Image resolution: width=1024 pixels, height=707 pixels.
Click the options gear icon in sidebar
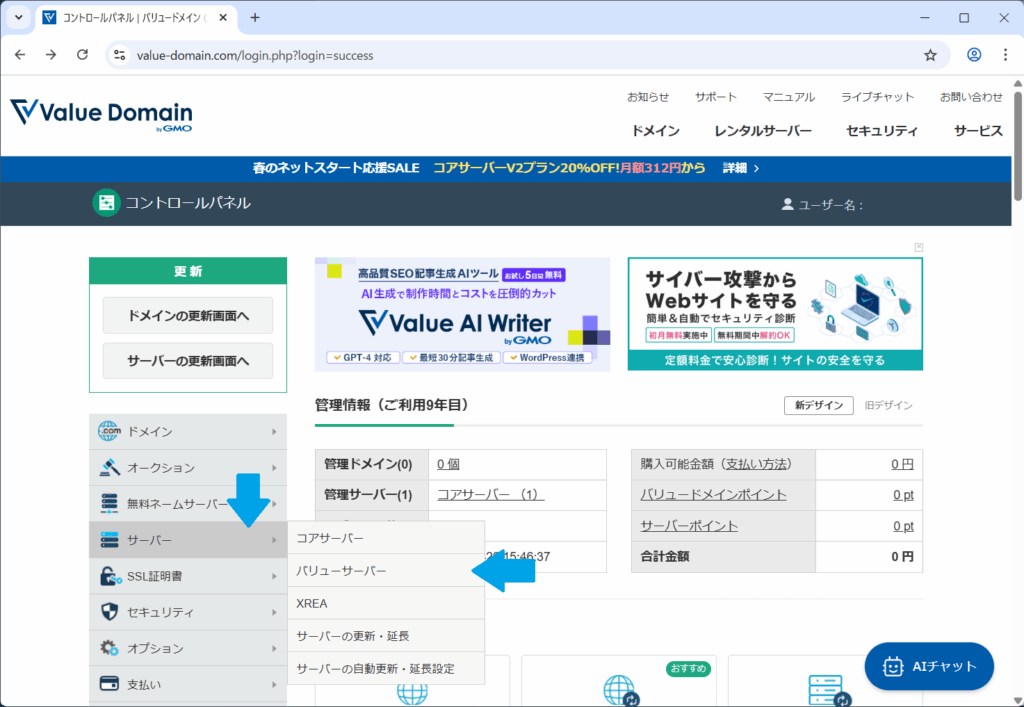[109, 648]
